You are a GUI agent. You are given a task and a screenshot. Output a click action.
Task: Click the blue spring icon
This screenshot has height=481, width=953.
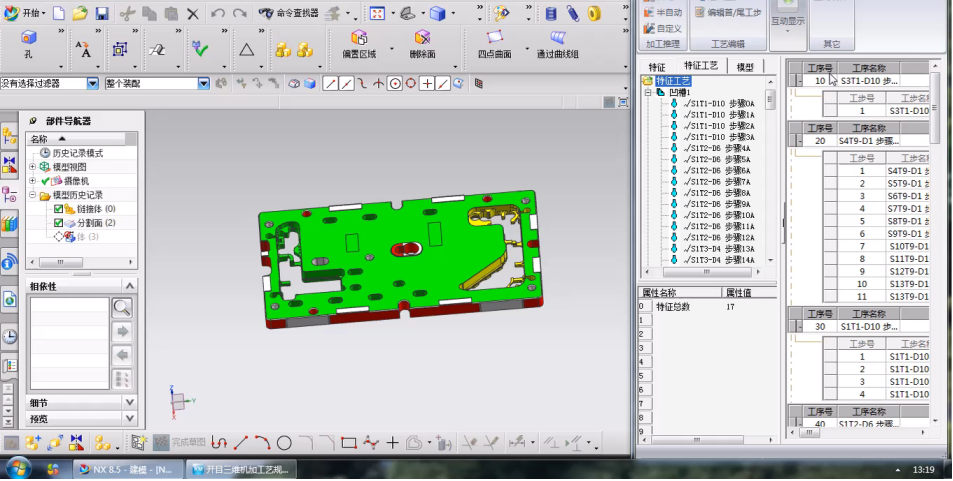coord(573,13)
